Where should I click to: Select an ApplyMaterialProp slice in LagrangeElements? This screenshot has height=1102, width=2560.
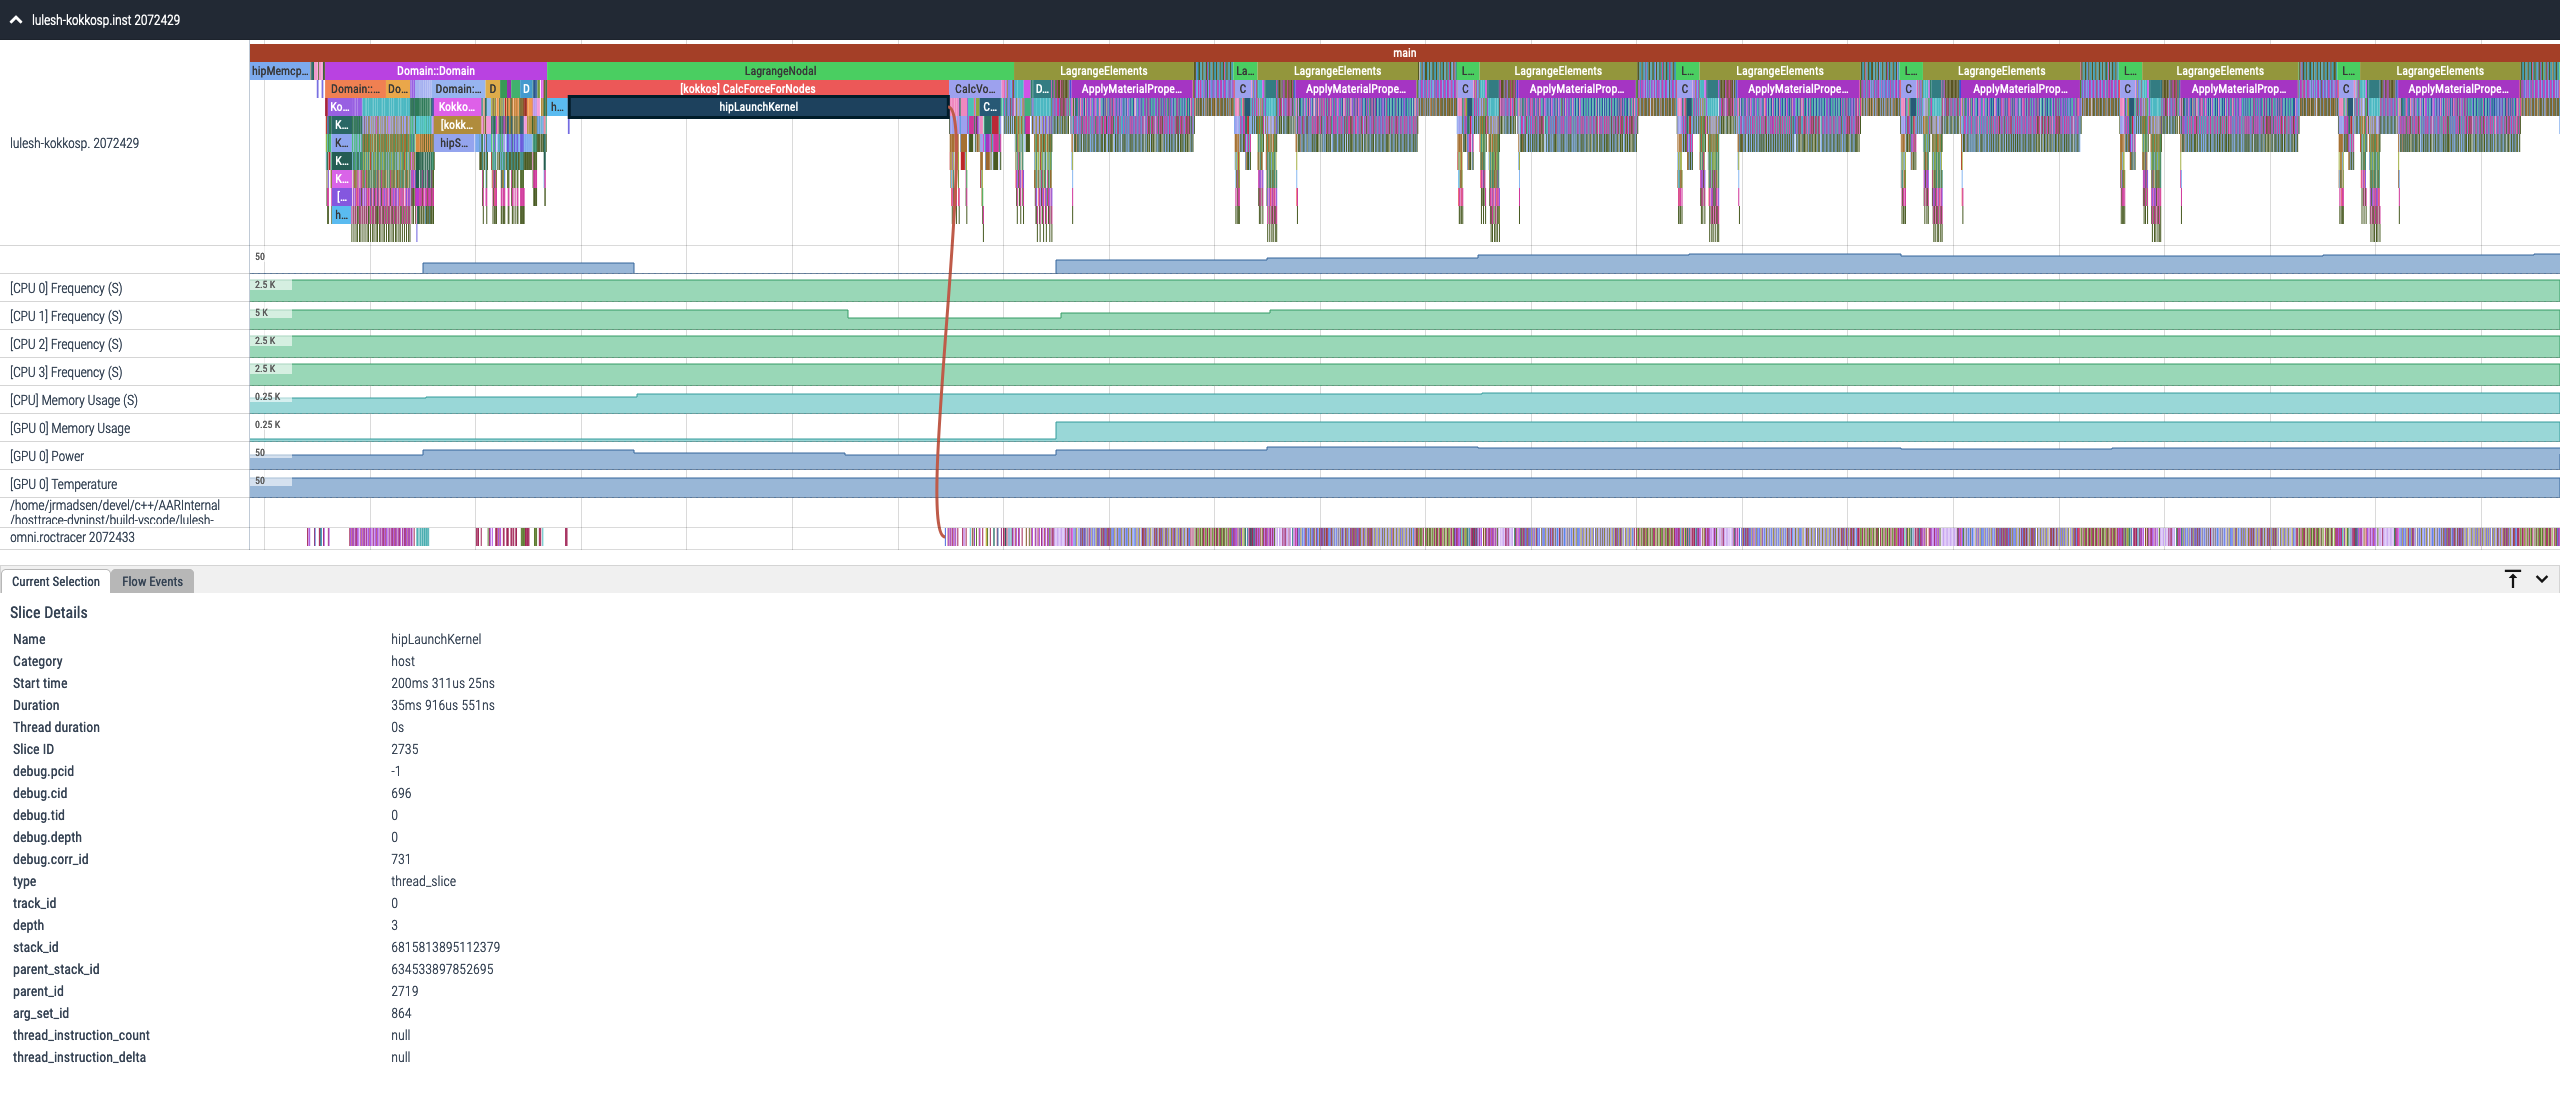tap(1130, 89)
